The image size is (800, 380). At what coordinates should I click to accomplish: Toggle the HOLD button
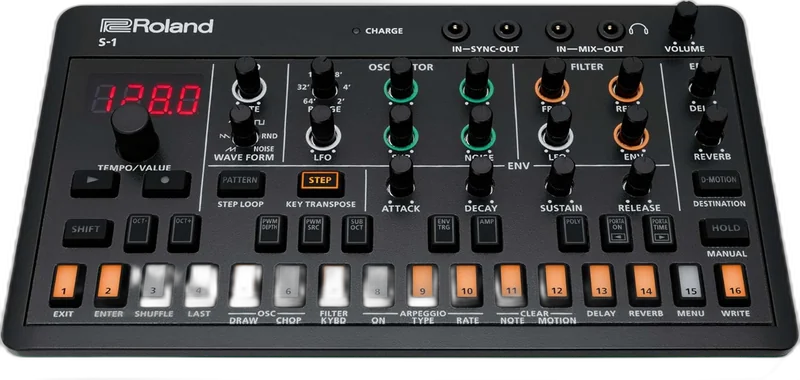(x=724, y=232)
